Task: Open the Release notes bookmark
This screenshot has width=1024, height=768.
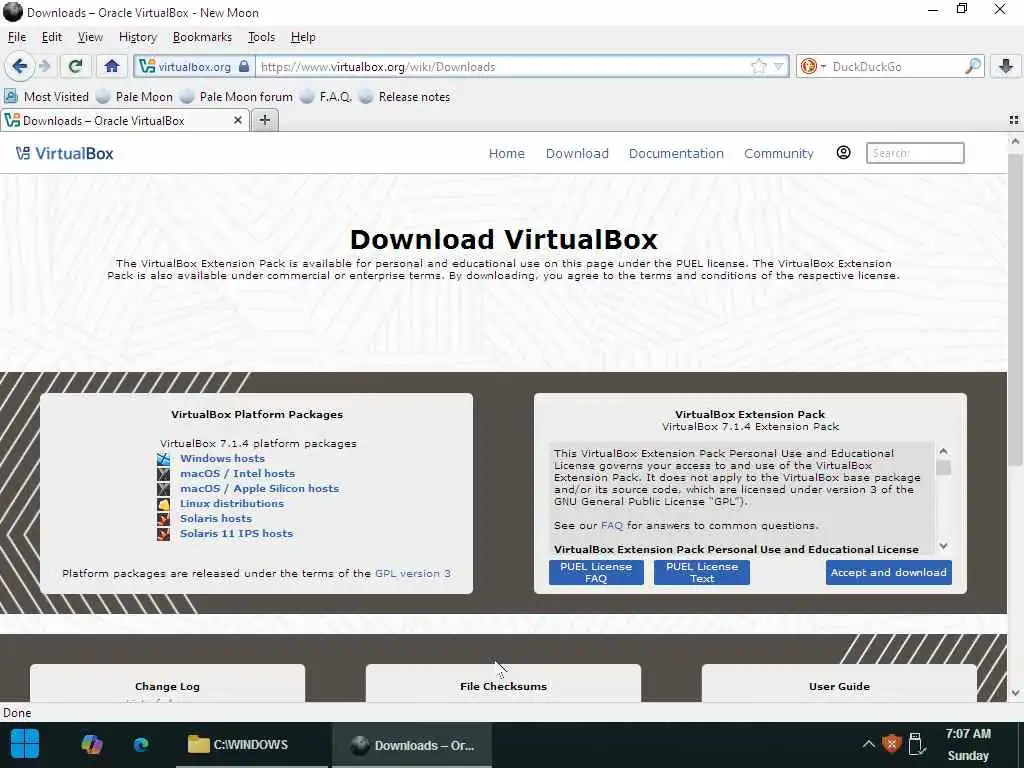Action: pos(405,97)
